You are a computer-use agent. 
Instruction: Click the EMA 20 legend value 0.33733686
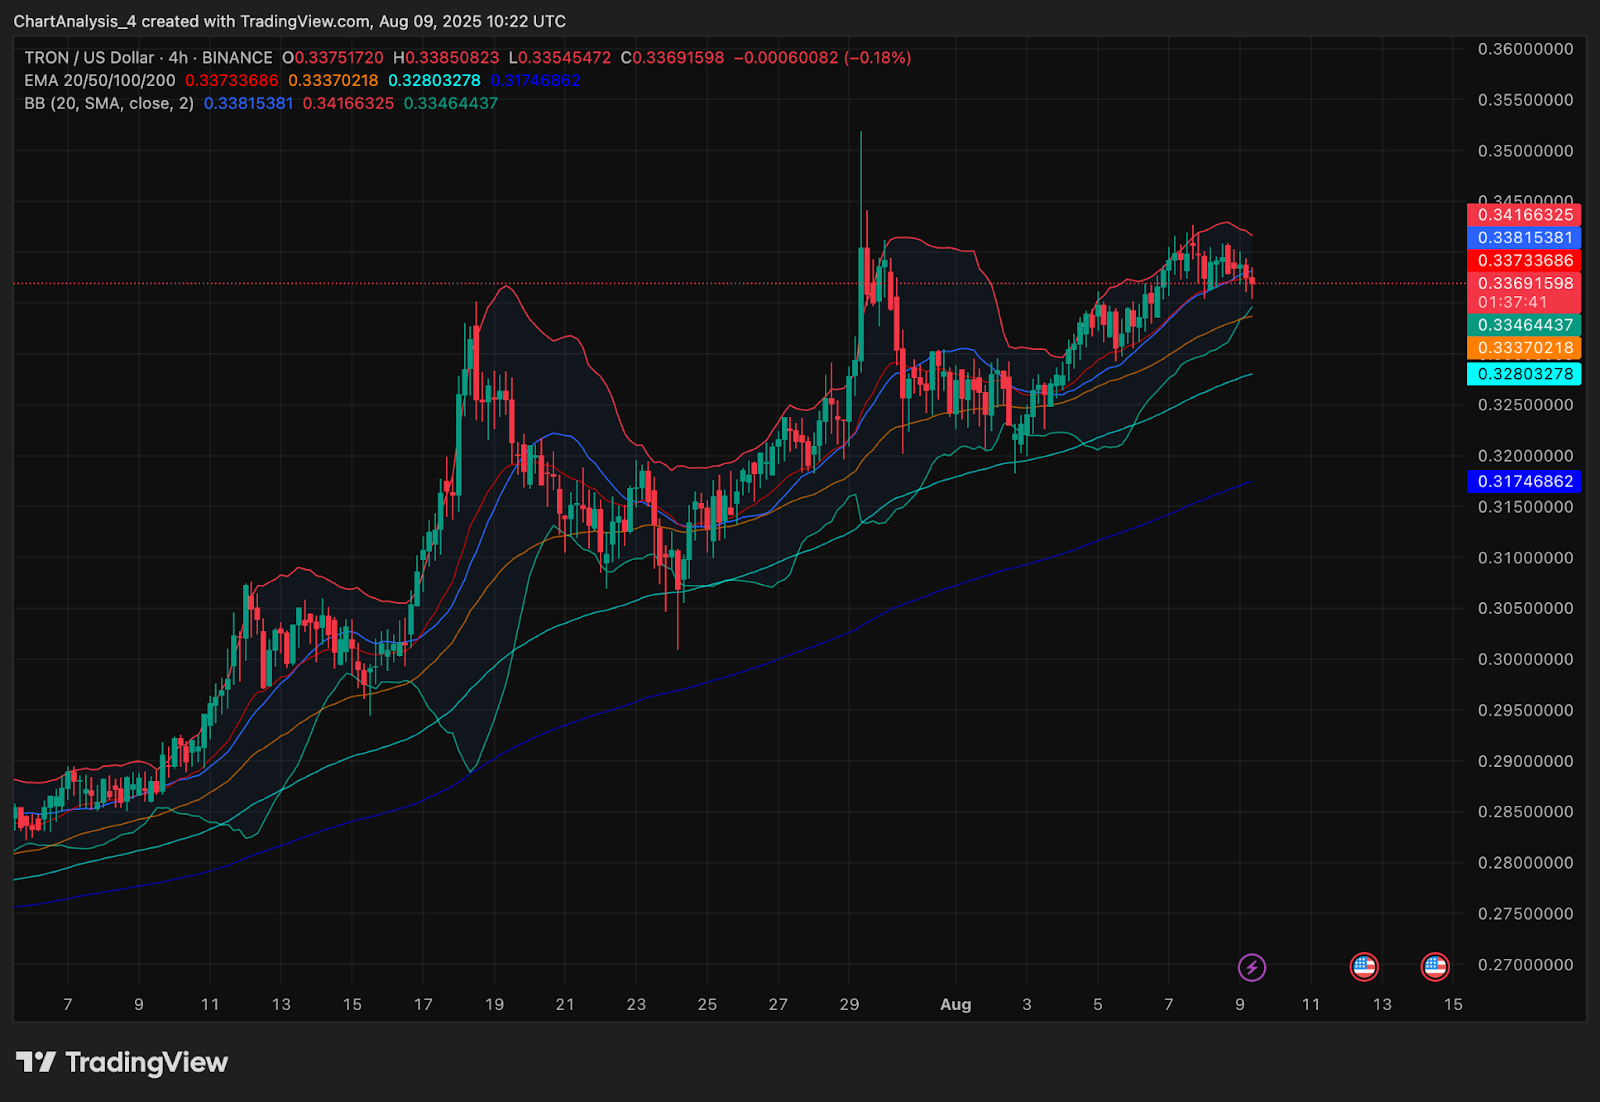232,80
